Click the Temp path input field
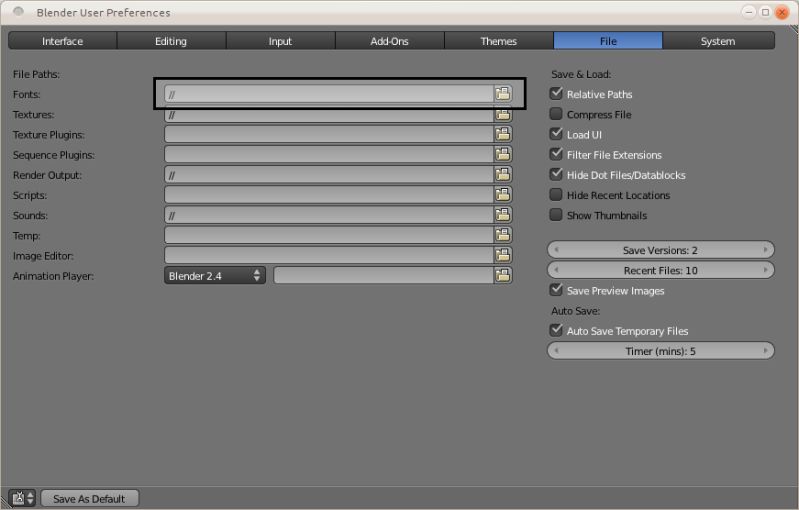Viewport: 799px width, 510px height. 329,235
